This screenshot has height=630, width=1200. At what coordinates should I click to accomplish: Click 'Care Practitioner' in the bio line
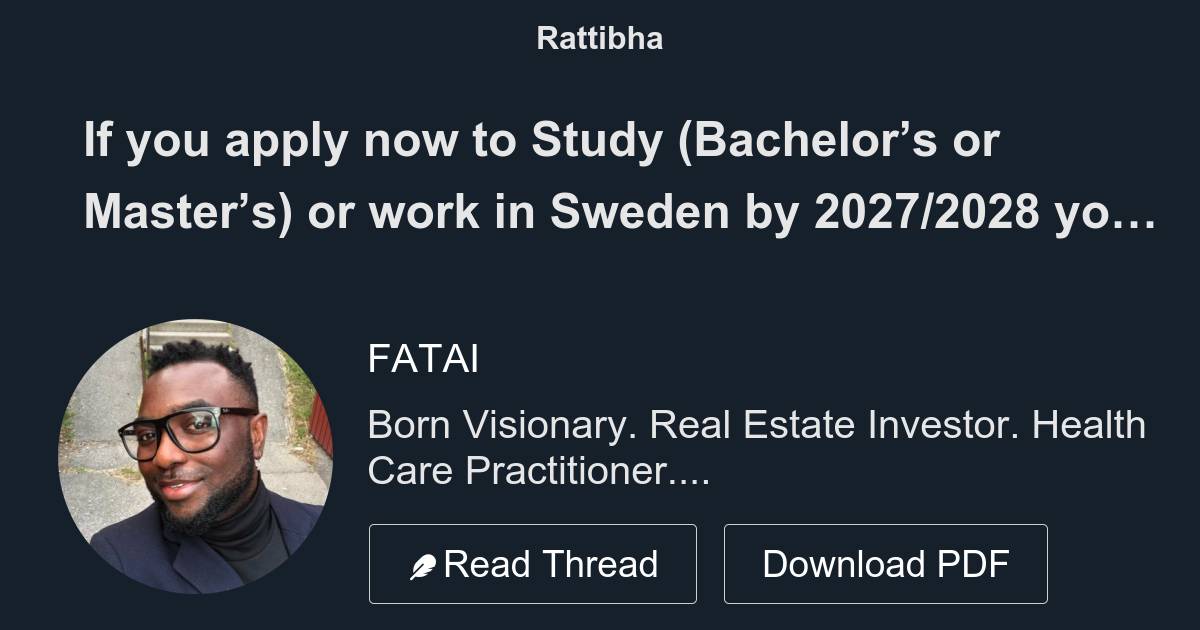coord(519,470)
